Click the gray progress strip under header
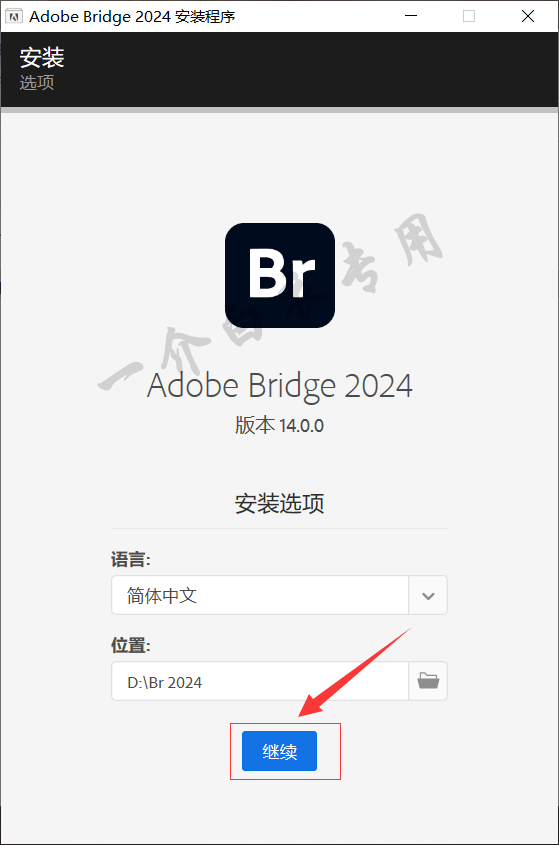 (279, 110)
